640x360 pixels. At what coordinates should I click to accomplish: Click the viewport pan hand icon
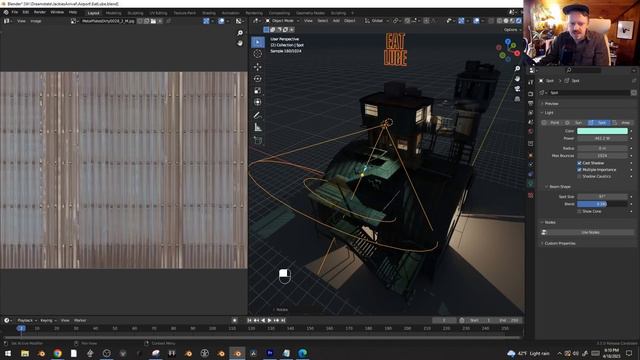(x=517, y=78)
